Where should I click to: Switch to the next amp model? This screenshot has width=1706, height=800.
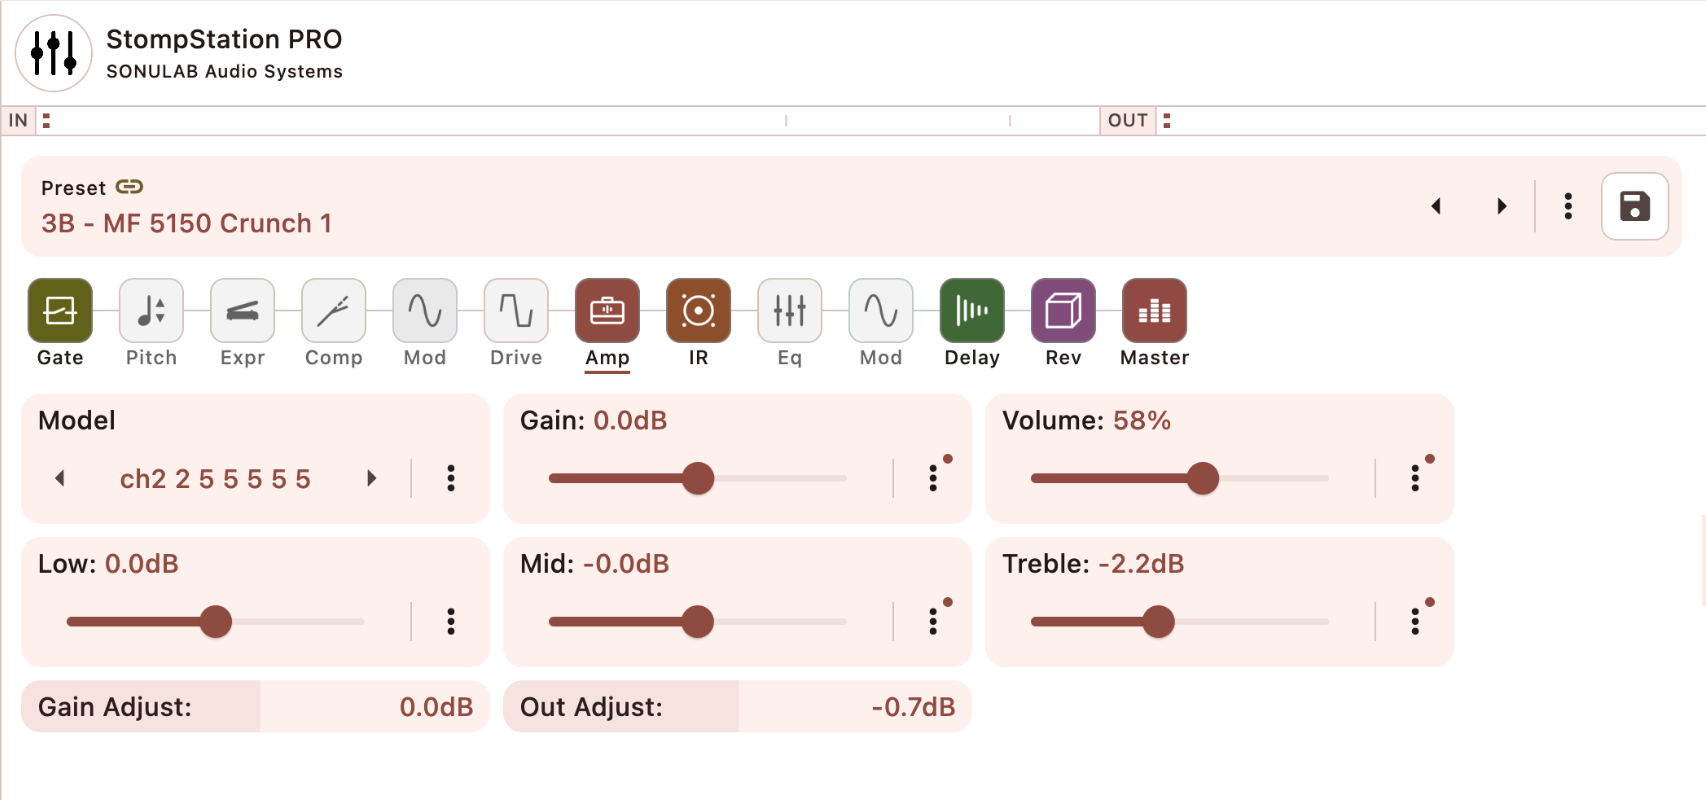[371, 478]
